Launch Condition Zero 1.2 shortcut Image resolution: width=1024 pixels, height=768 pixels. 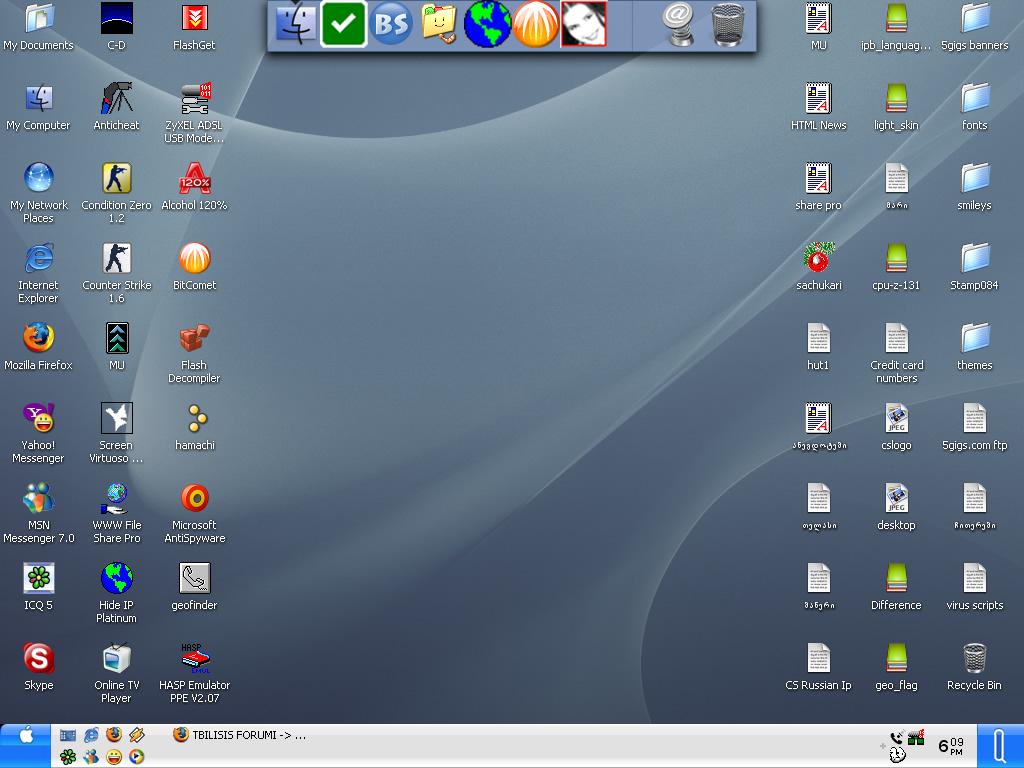coord(116,193)
